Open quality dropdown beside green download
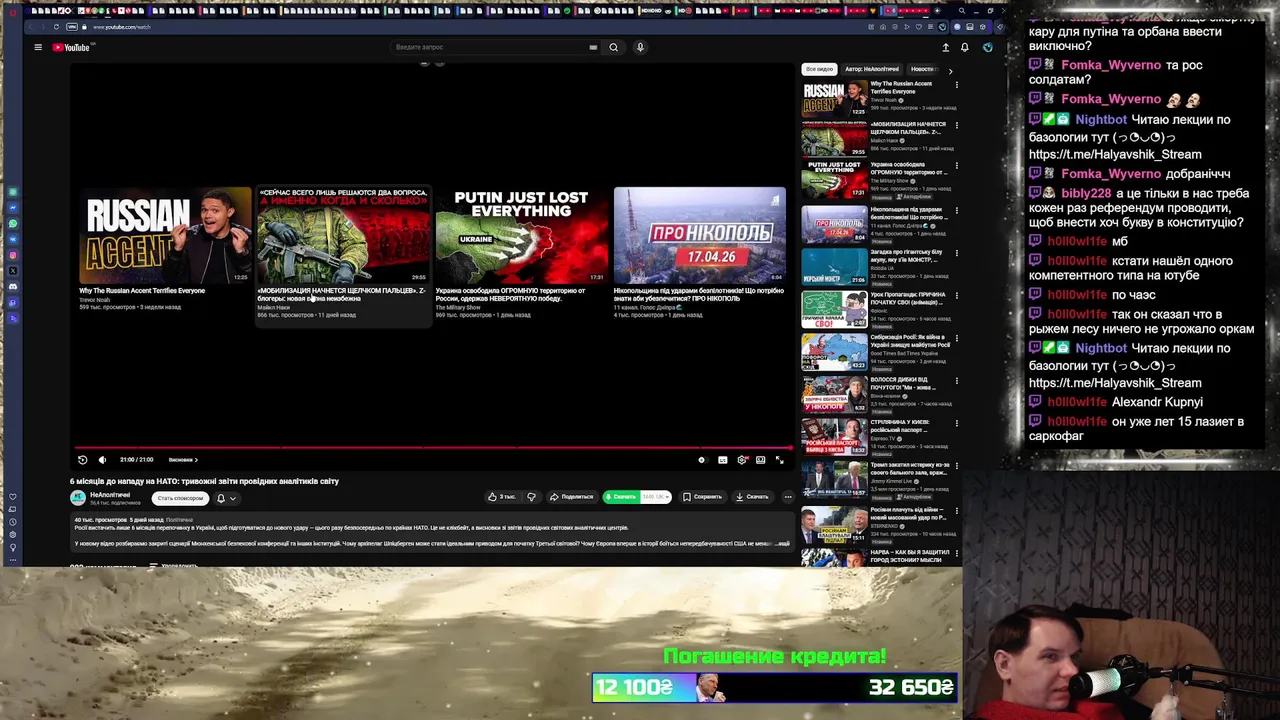Viewport: 1280px width, 720px height. point(656,497)
